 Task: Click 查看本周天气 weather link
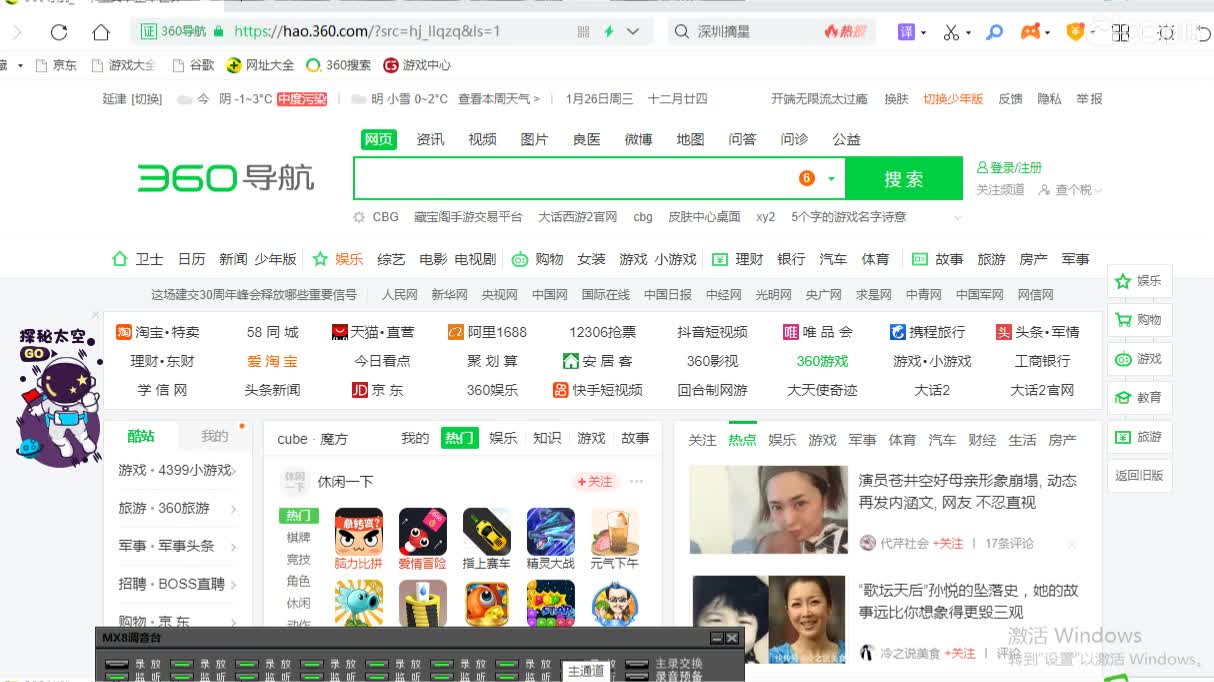click(499, 99)
